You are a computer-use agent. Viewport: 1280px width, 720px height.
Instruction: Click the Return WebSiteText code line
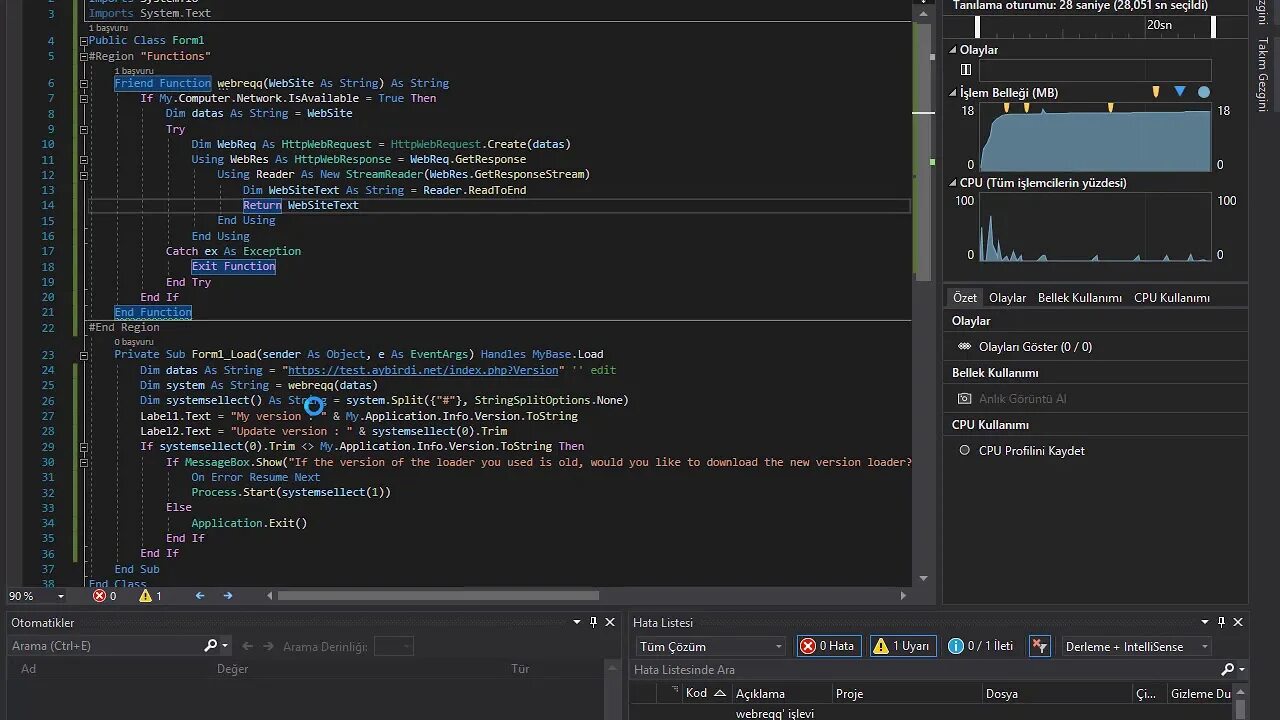(x=300, y=205)
